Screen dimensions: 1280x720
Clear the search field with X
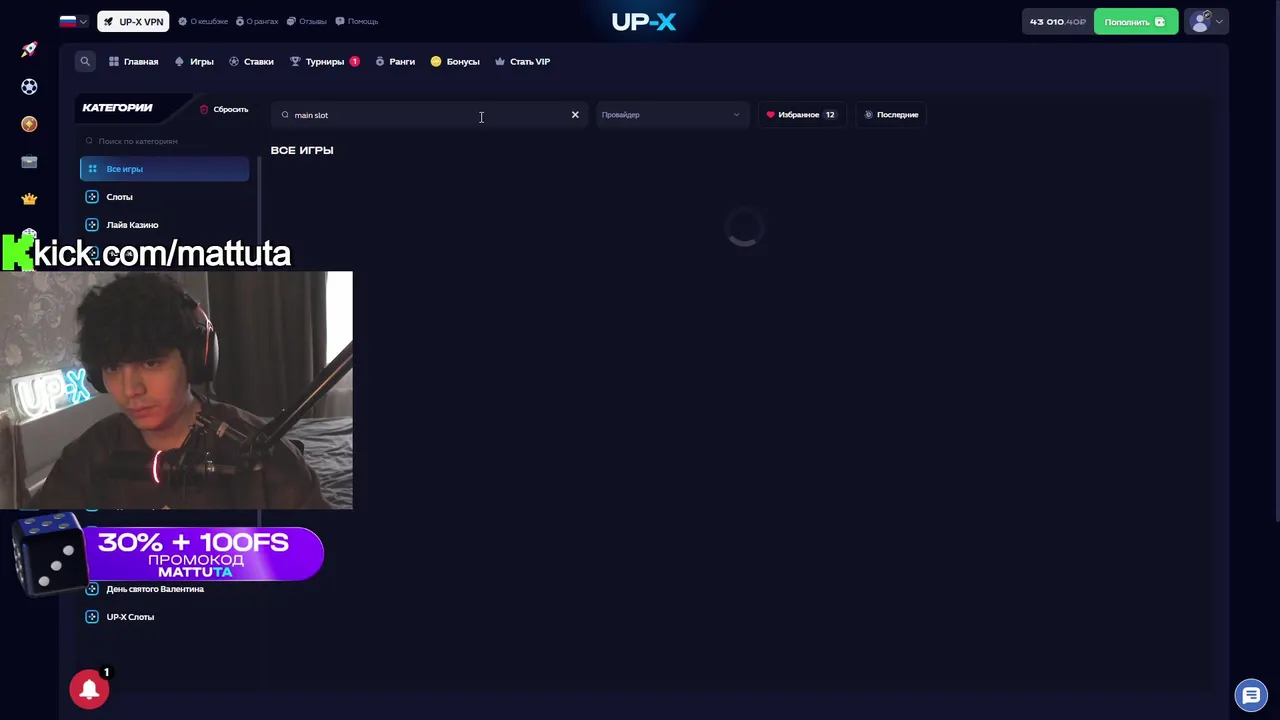[x=575, y=115]
